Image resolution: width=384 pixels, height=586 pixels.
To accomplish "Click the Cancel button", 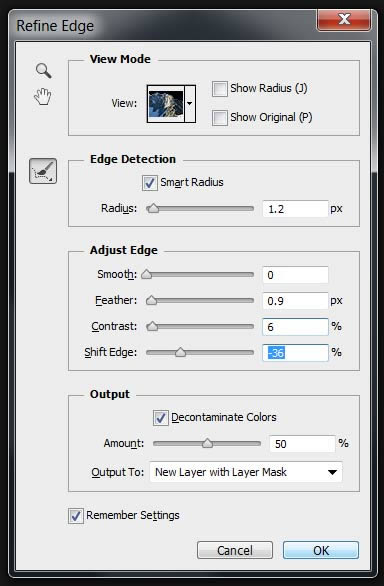I will pyautogui.click(x=235, y=550).
